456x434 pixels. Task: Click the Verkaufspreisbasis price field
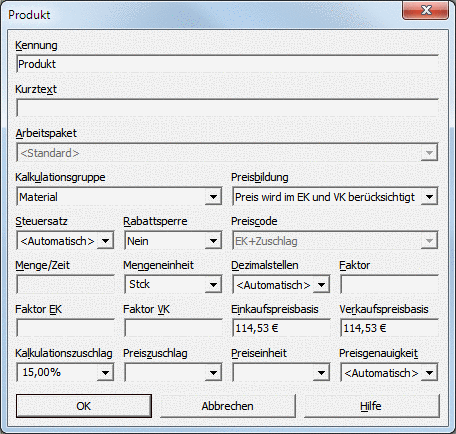[389, 328]
